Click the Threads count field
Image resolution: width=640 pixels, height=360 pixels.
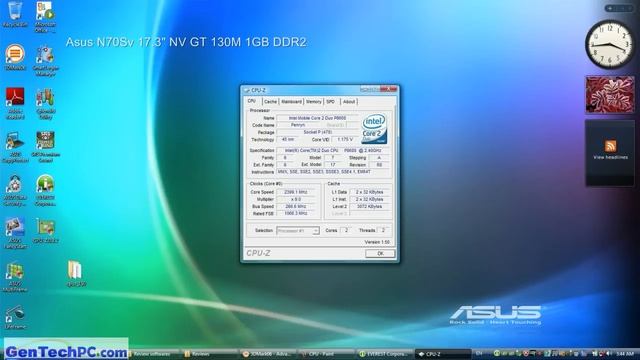(383, 231)
